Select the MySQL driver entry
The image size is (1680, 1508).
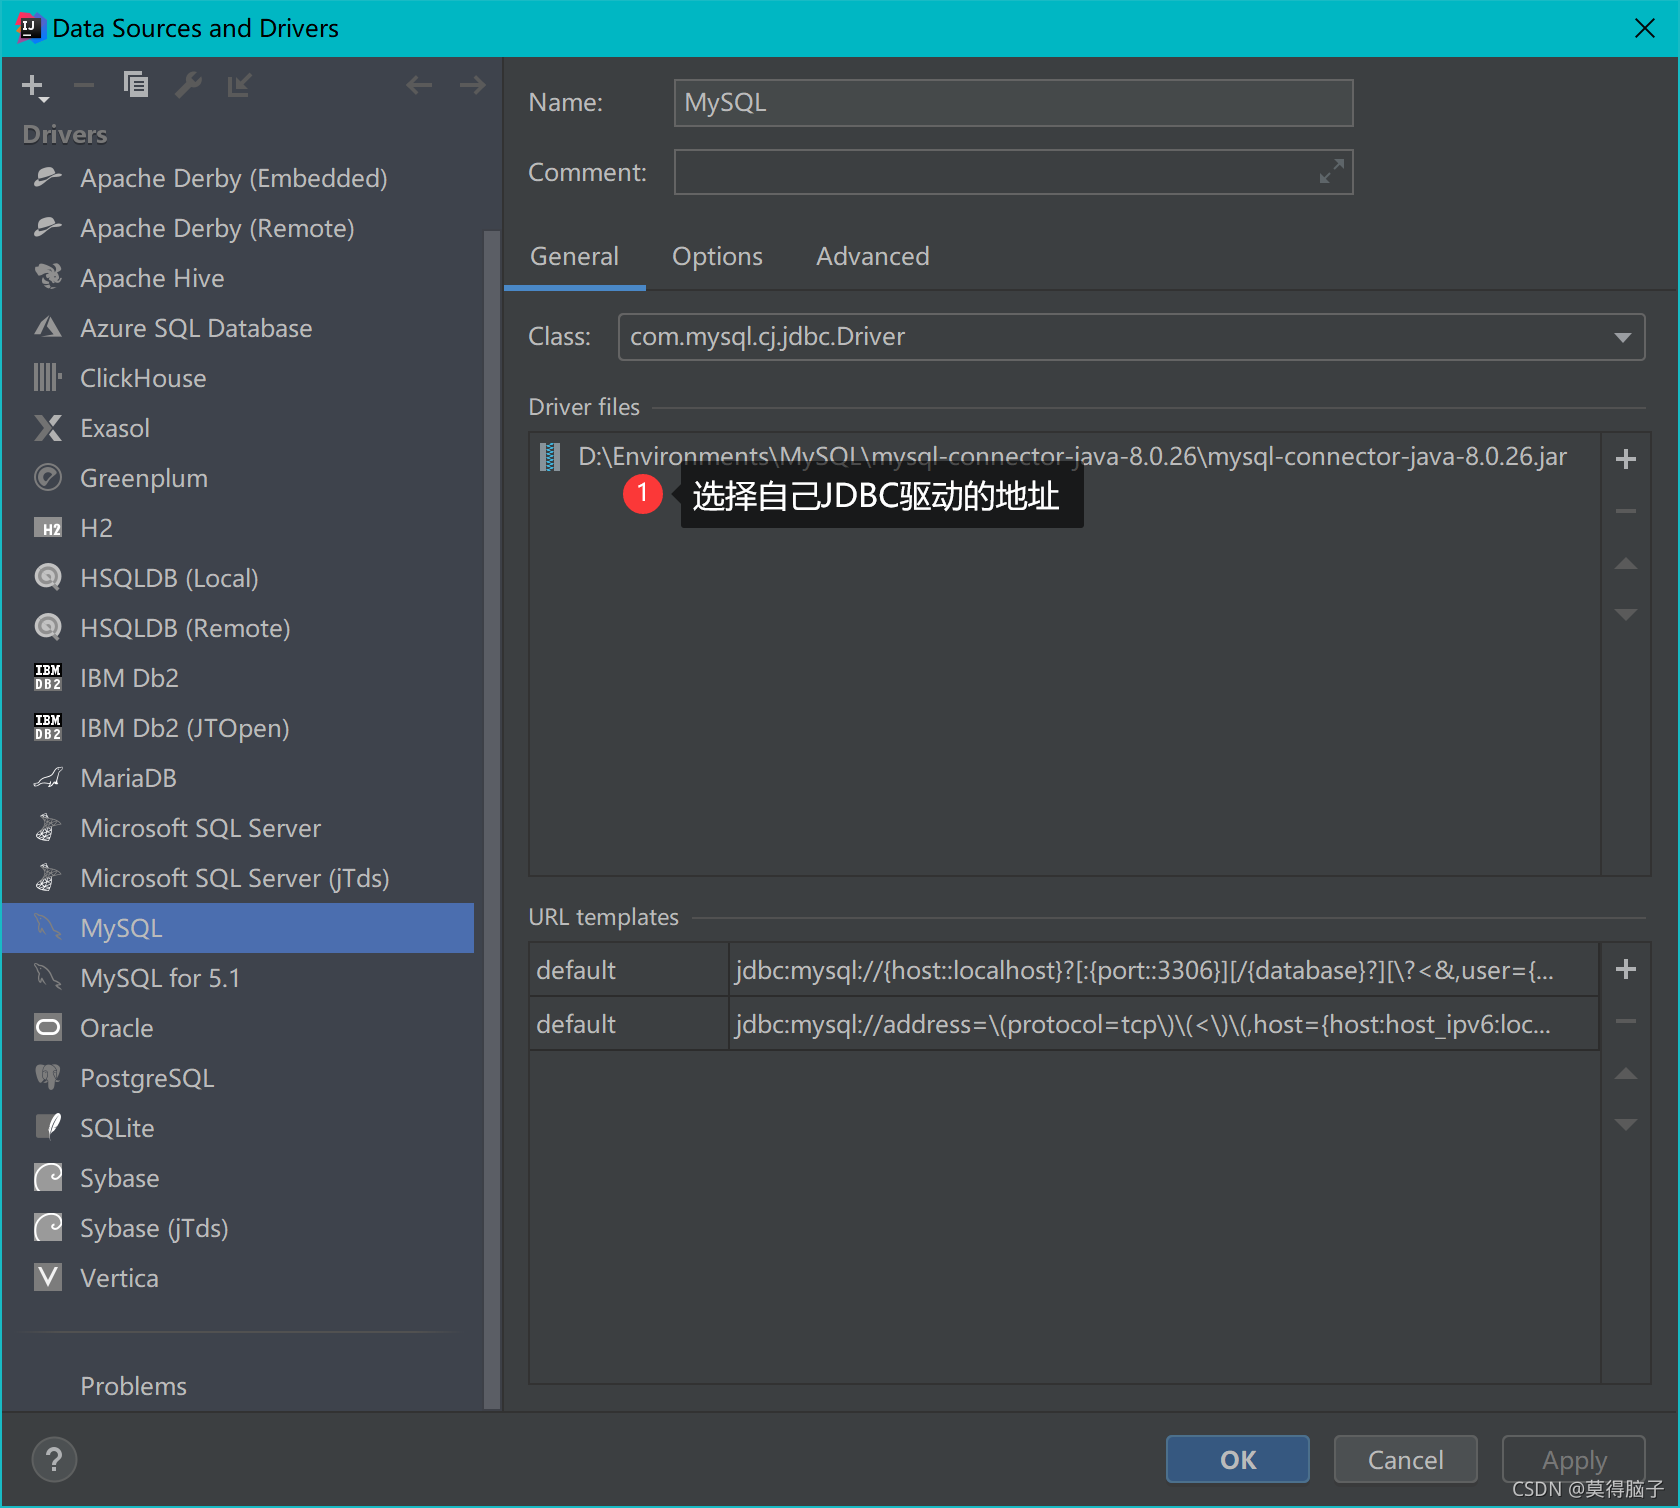[x=238, y=928]
